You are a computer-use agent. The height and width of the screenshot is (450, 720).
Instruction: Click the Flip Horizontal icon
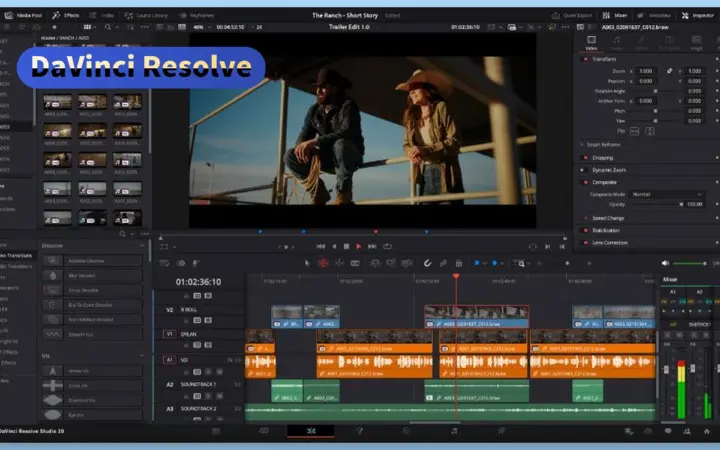(635, 131)
